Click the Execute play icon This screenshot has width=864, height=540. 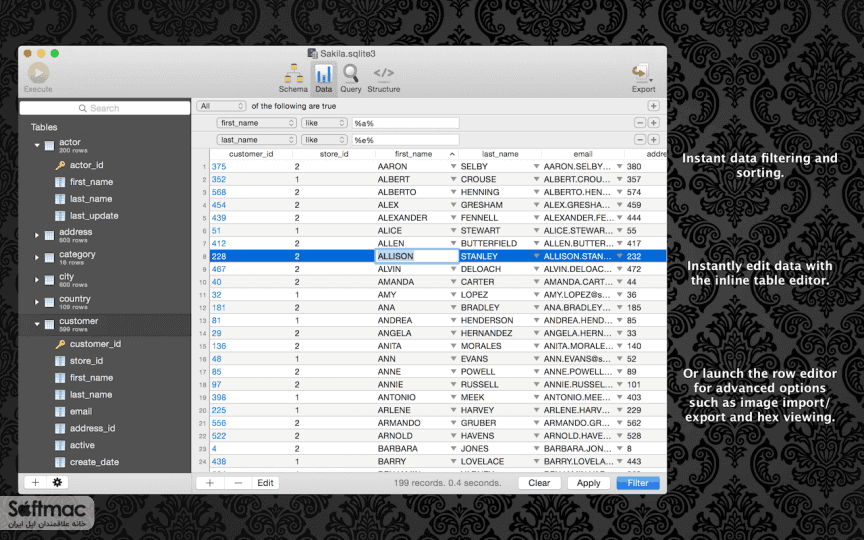[38, 73]
